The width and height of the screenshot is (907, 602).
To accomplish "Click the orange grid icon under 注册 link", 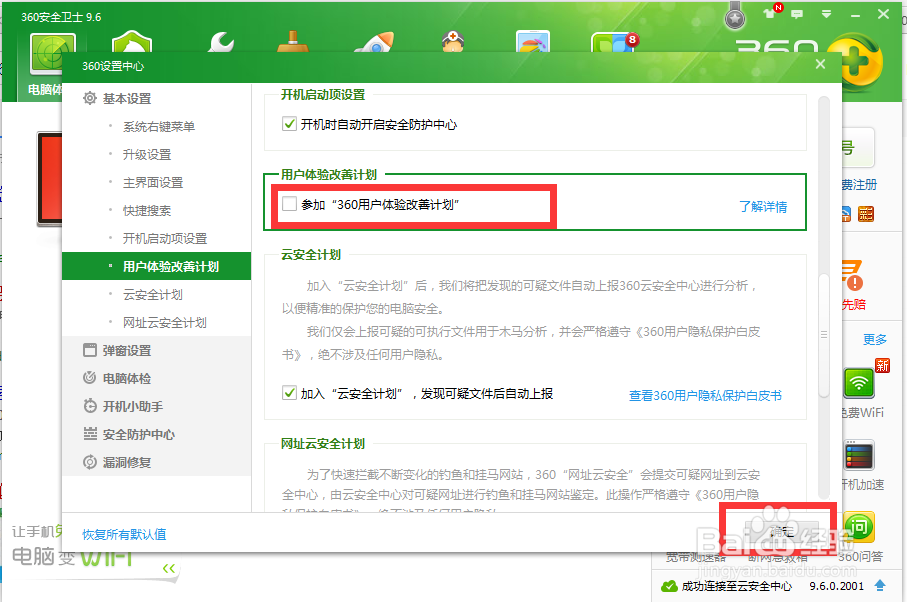I will [866, 214].
